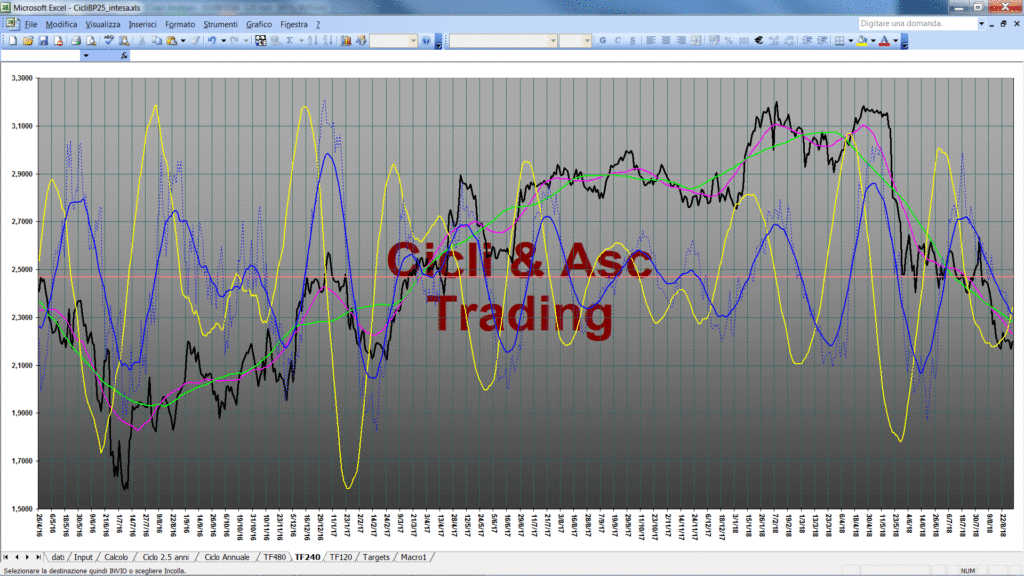The width and height of the screenshot is (1024, 576).
Task: Switch to Ciclo Annuale sheet tab
Action: click(x=227, y=557)
